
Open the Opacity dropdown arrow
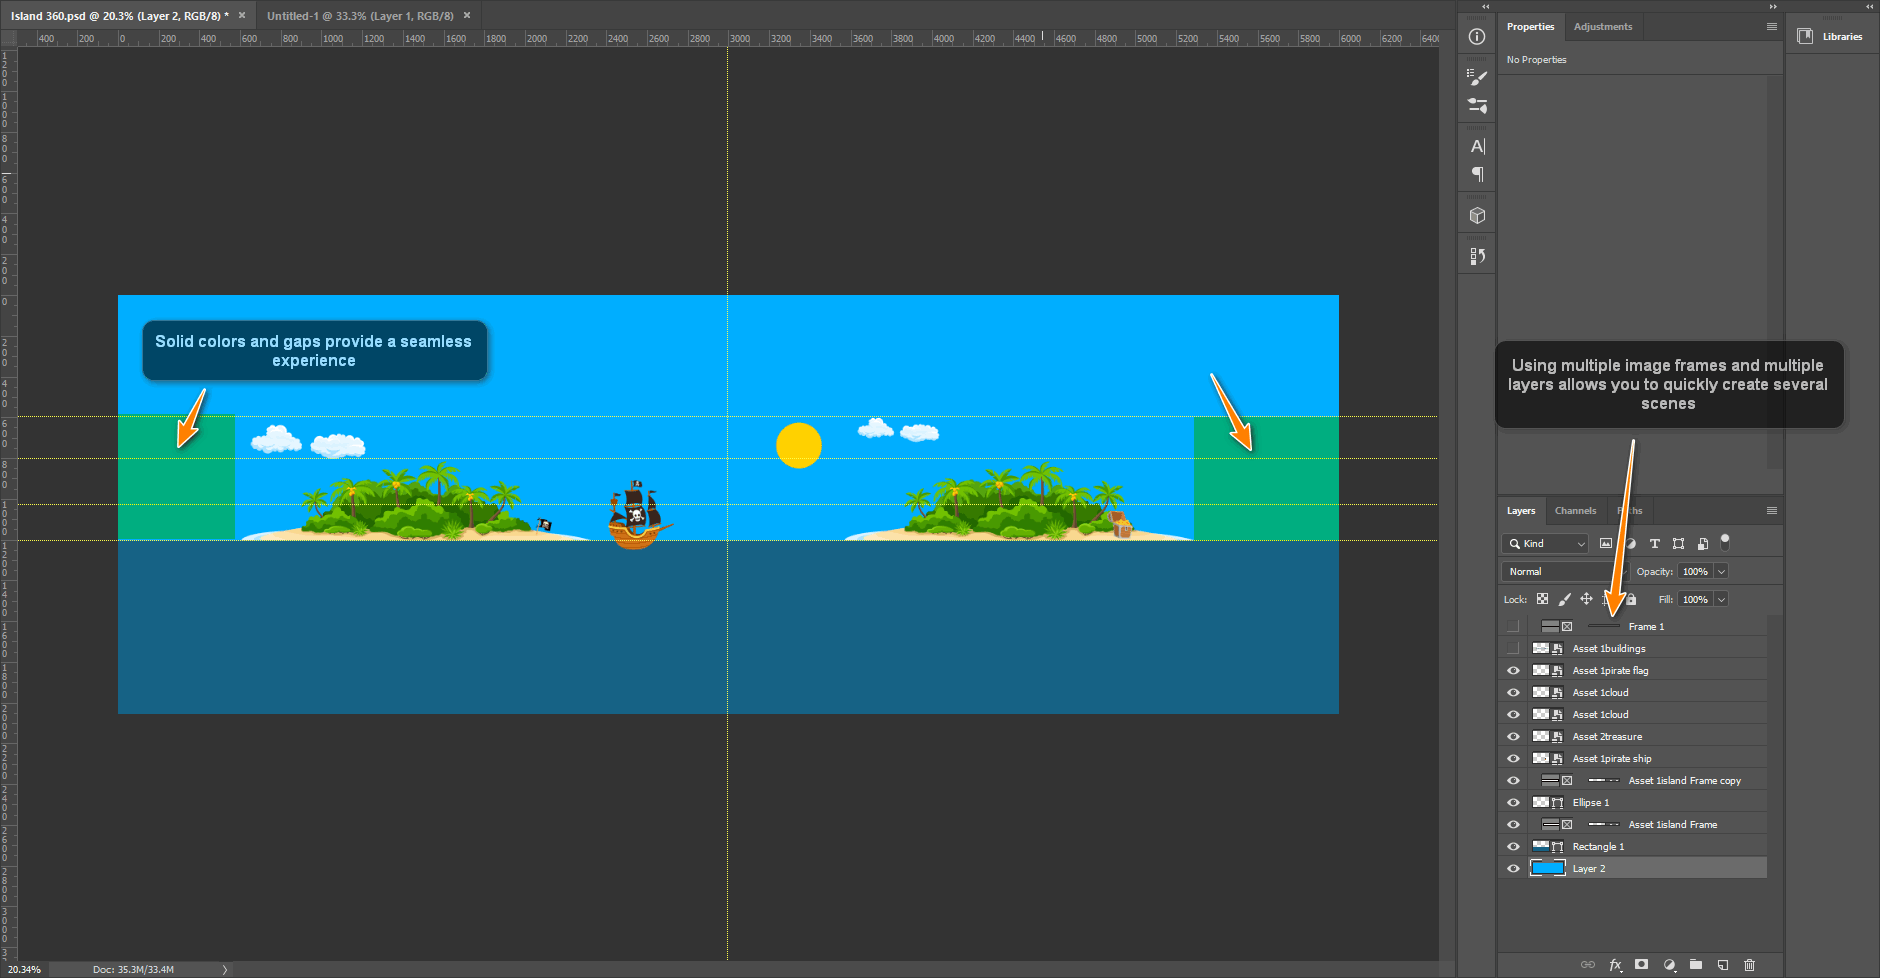1722,572
